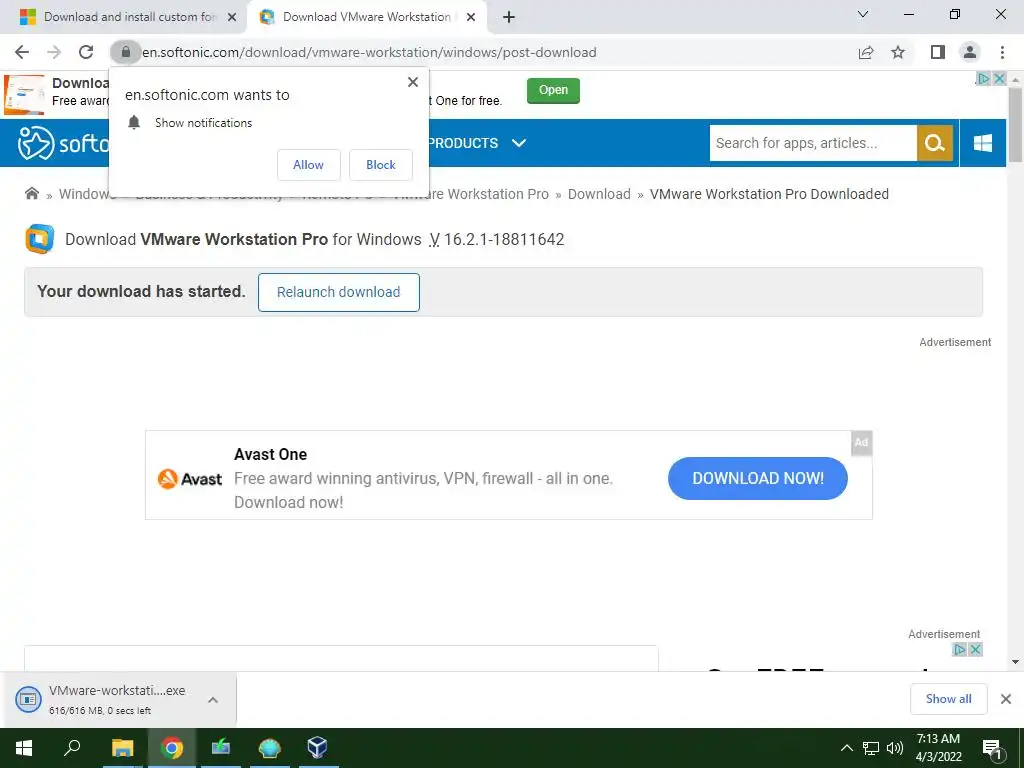Click the network tray icon
The image size is (1024, 768).
pyautogui.click(x=871, y=748)
